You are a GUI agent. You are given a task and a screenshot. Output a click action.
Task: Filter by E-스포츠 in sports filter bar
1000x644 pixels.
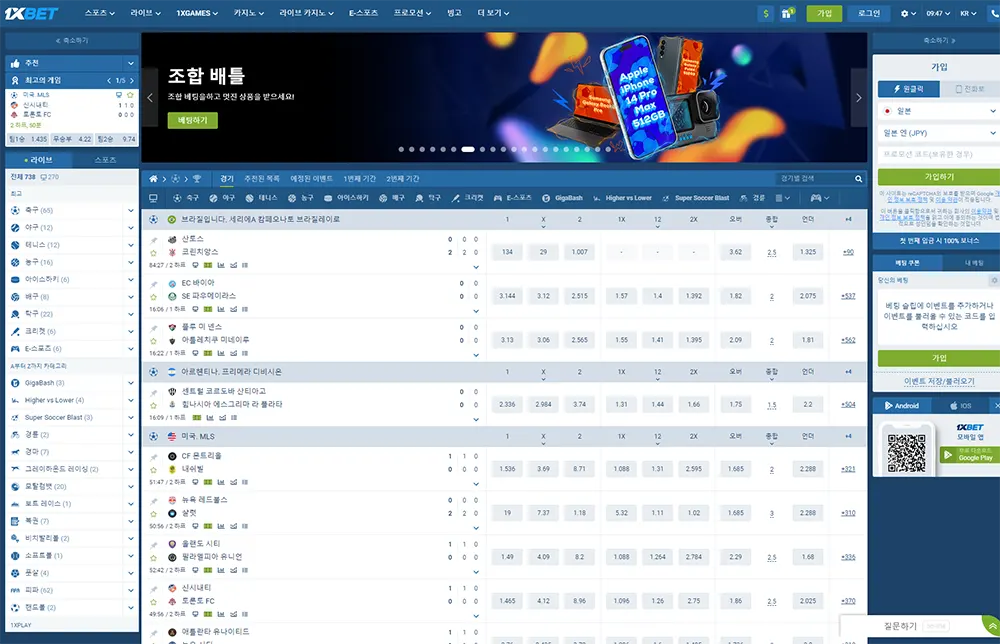(x=512, y=198)
